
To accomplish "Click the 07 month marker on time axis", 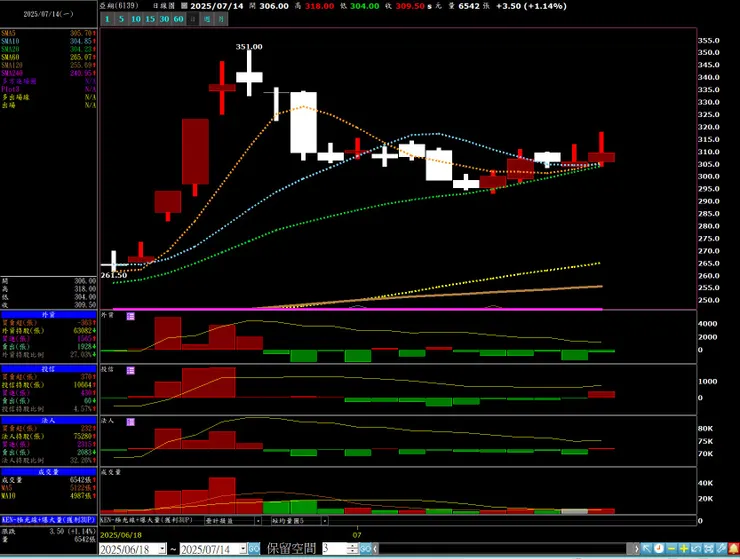I will click(357, 535).
